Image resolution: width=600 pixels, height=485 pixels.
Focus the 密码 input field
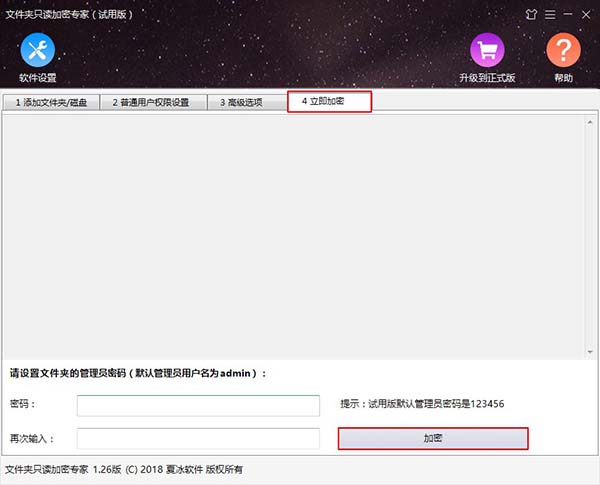198,405
